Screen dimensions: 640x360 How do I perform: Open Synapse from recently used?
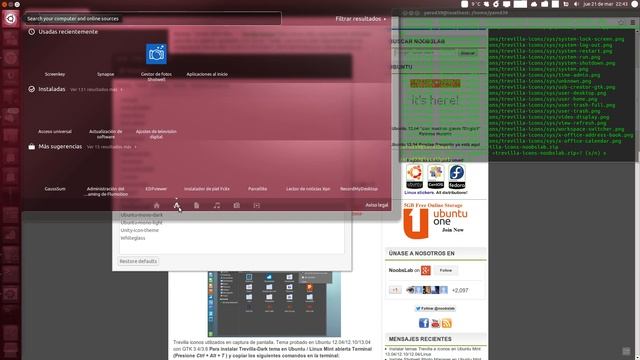pyautogui.click(x=106, y=74)
